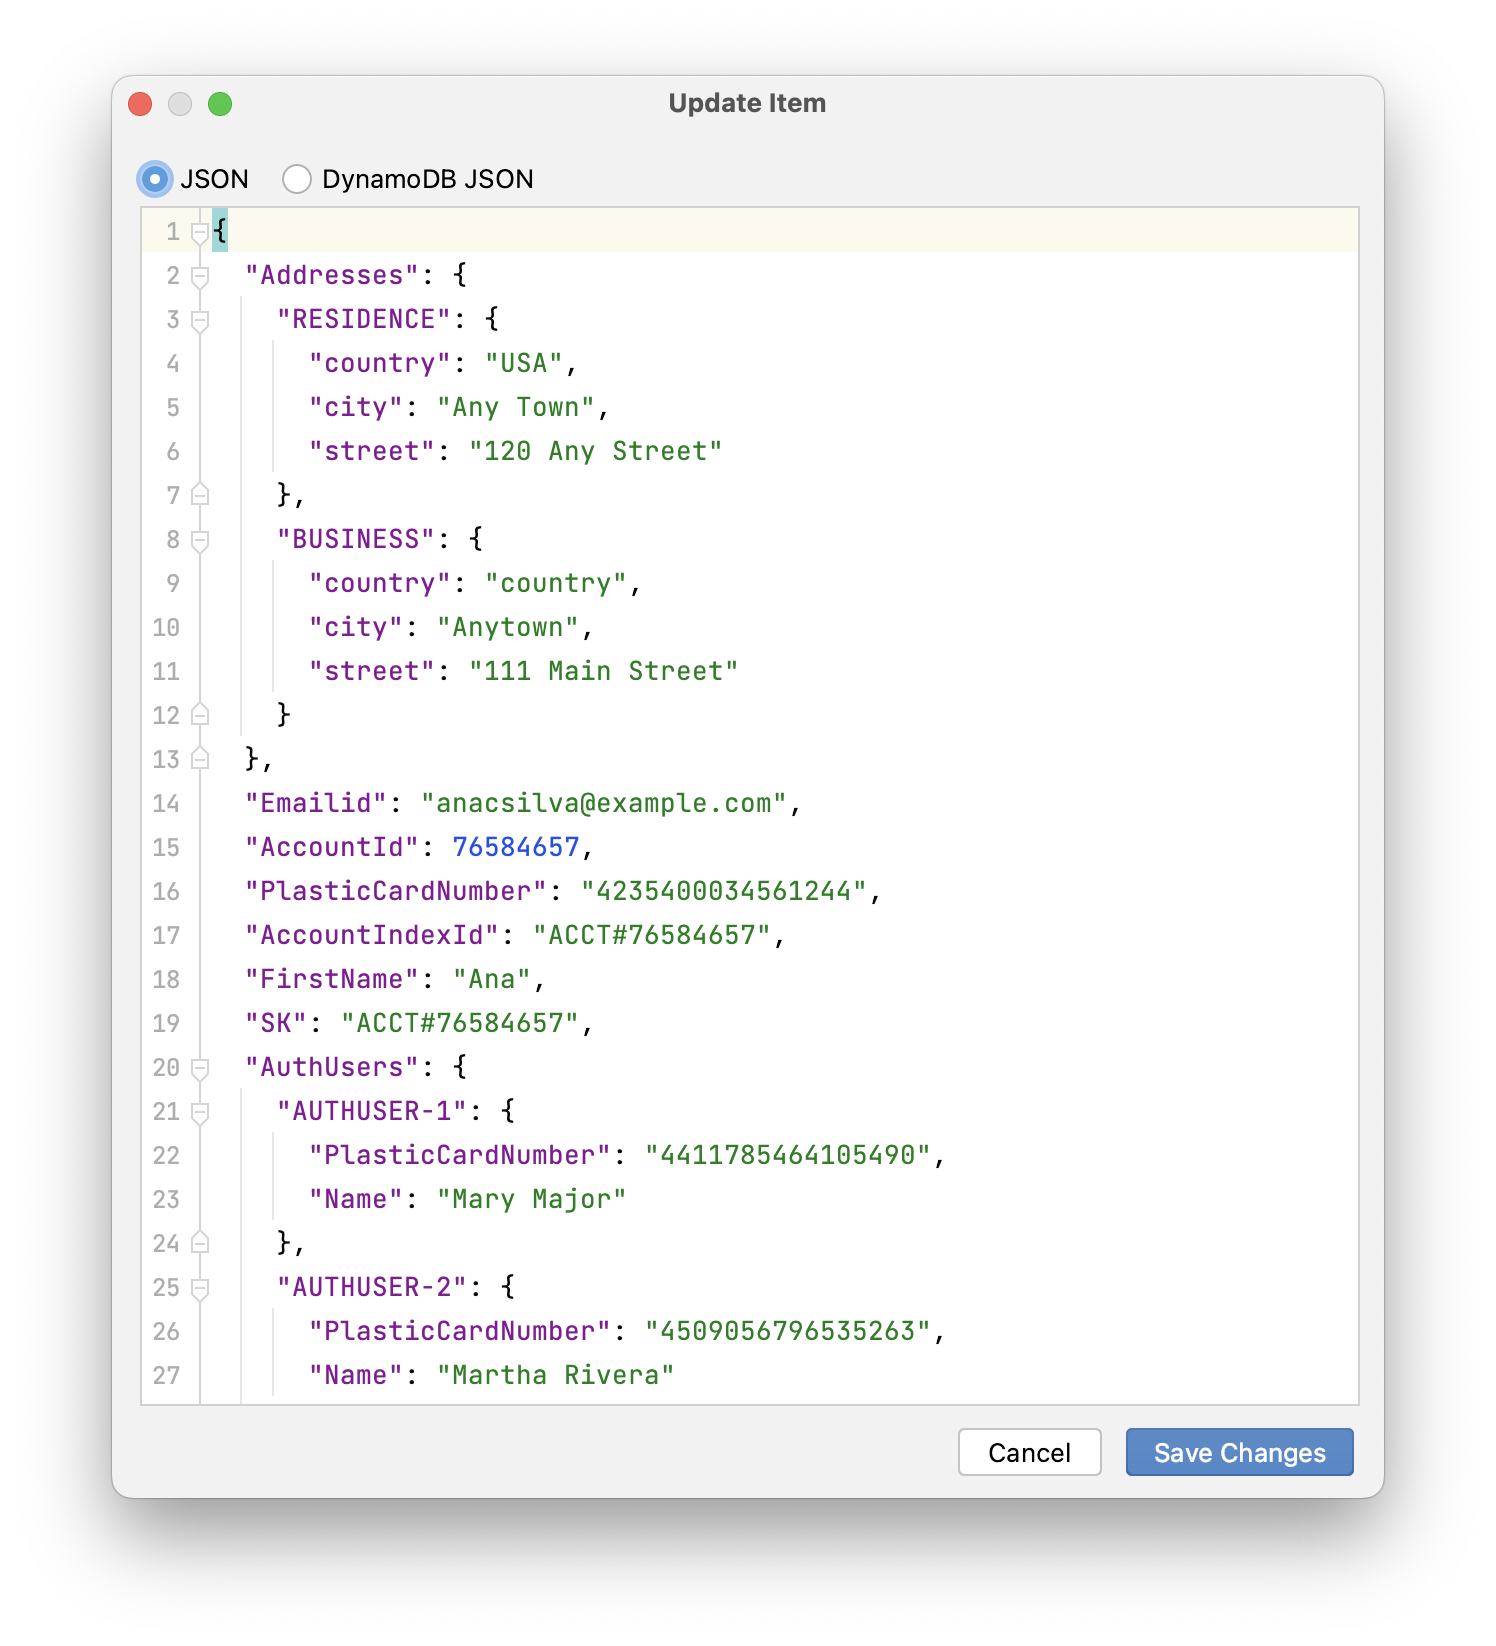Collapse the RESIDENCE block fold on line 3
This screenshot has height=1646, width=1496.
coord(200,321)
